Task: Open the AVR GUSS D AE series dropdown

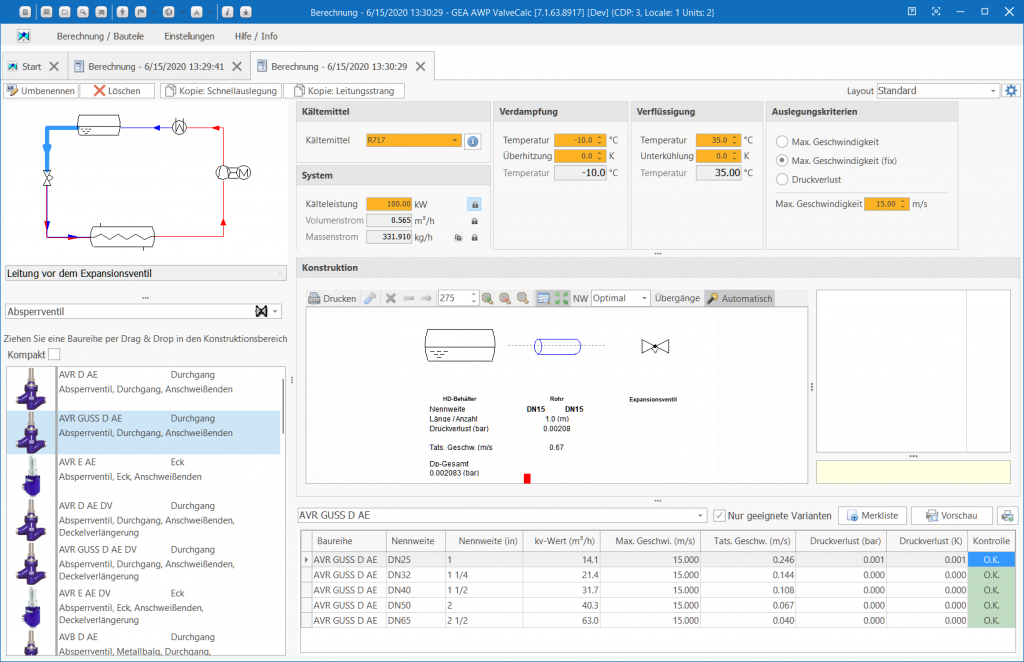Action: point(700,516)
